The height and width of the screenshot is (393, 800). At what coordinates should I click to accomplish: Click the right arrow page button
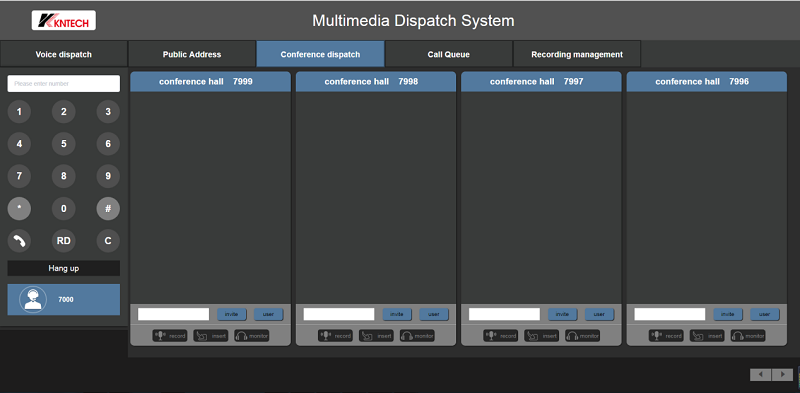782,375
